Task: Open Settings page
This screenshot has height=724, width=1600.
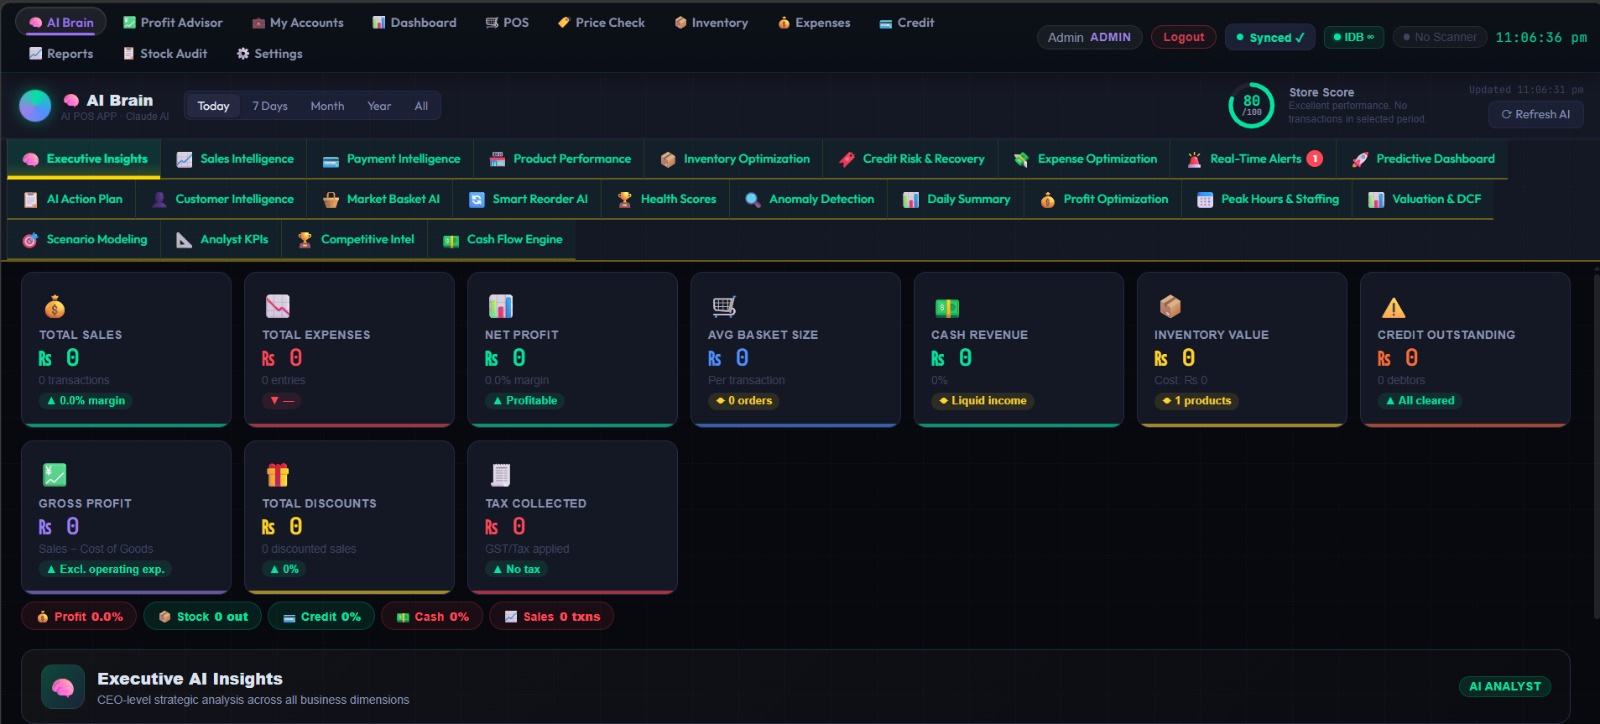Action: click(269, 53)
